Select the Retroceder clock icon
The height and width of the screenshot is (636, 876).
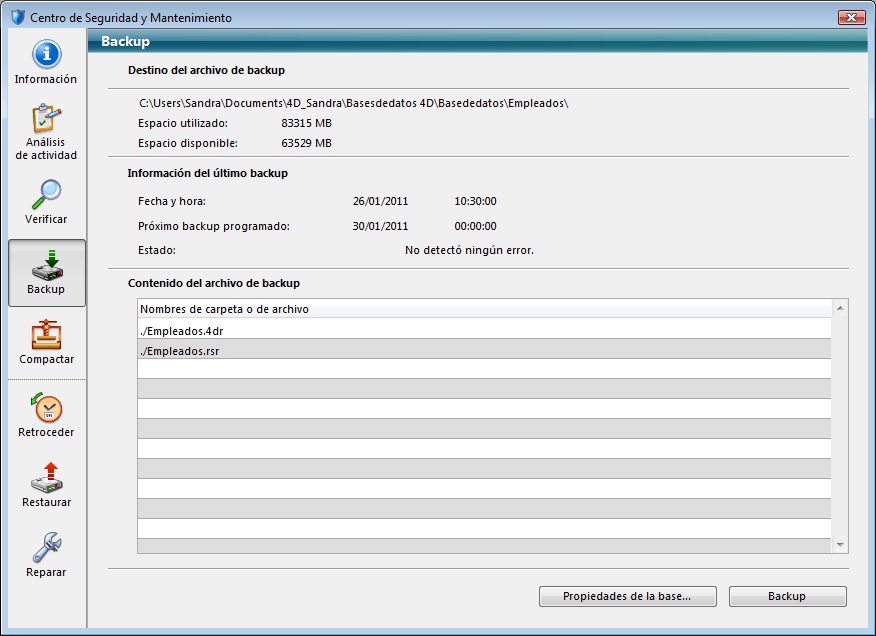pos(46,407)
